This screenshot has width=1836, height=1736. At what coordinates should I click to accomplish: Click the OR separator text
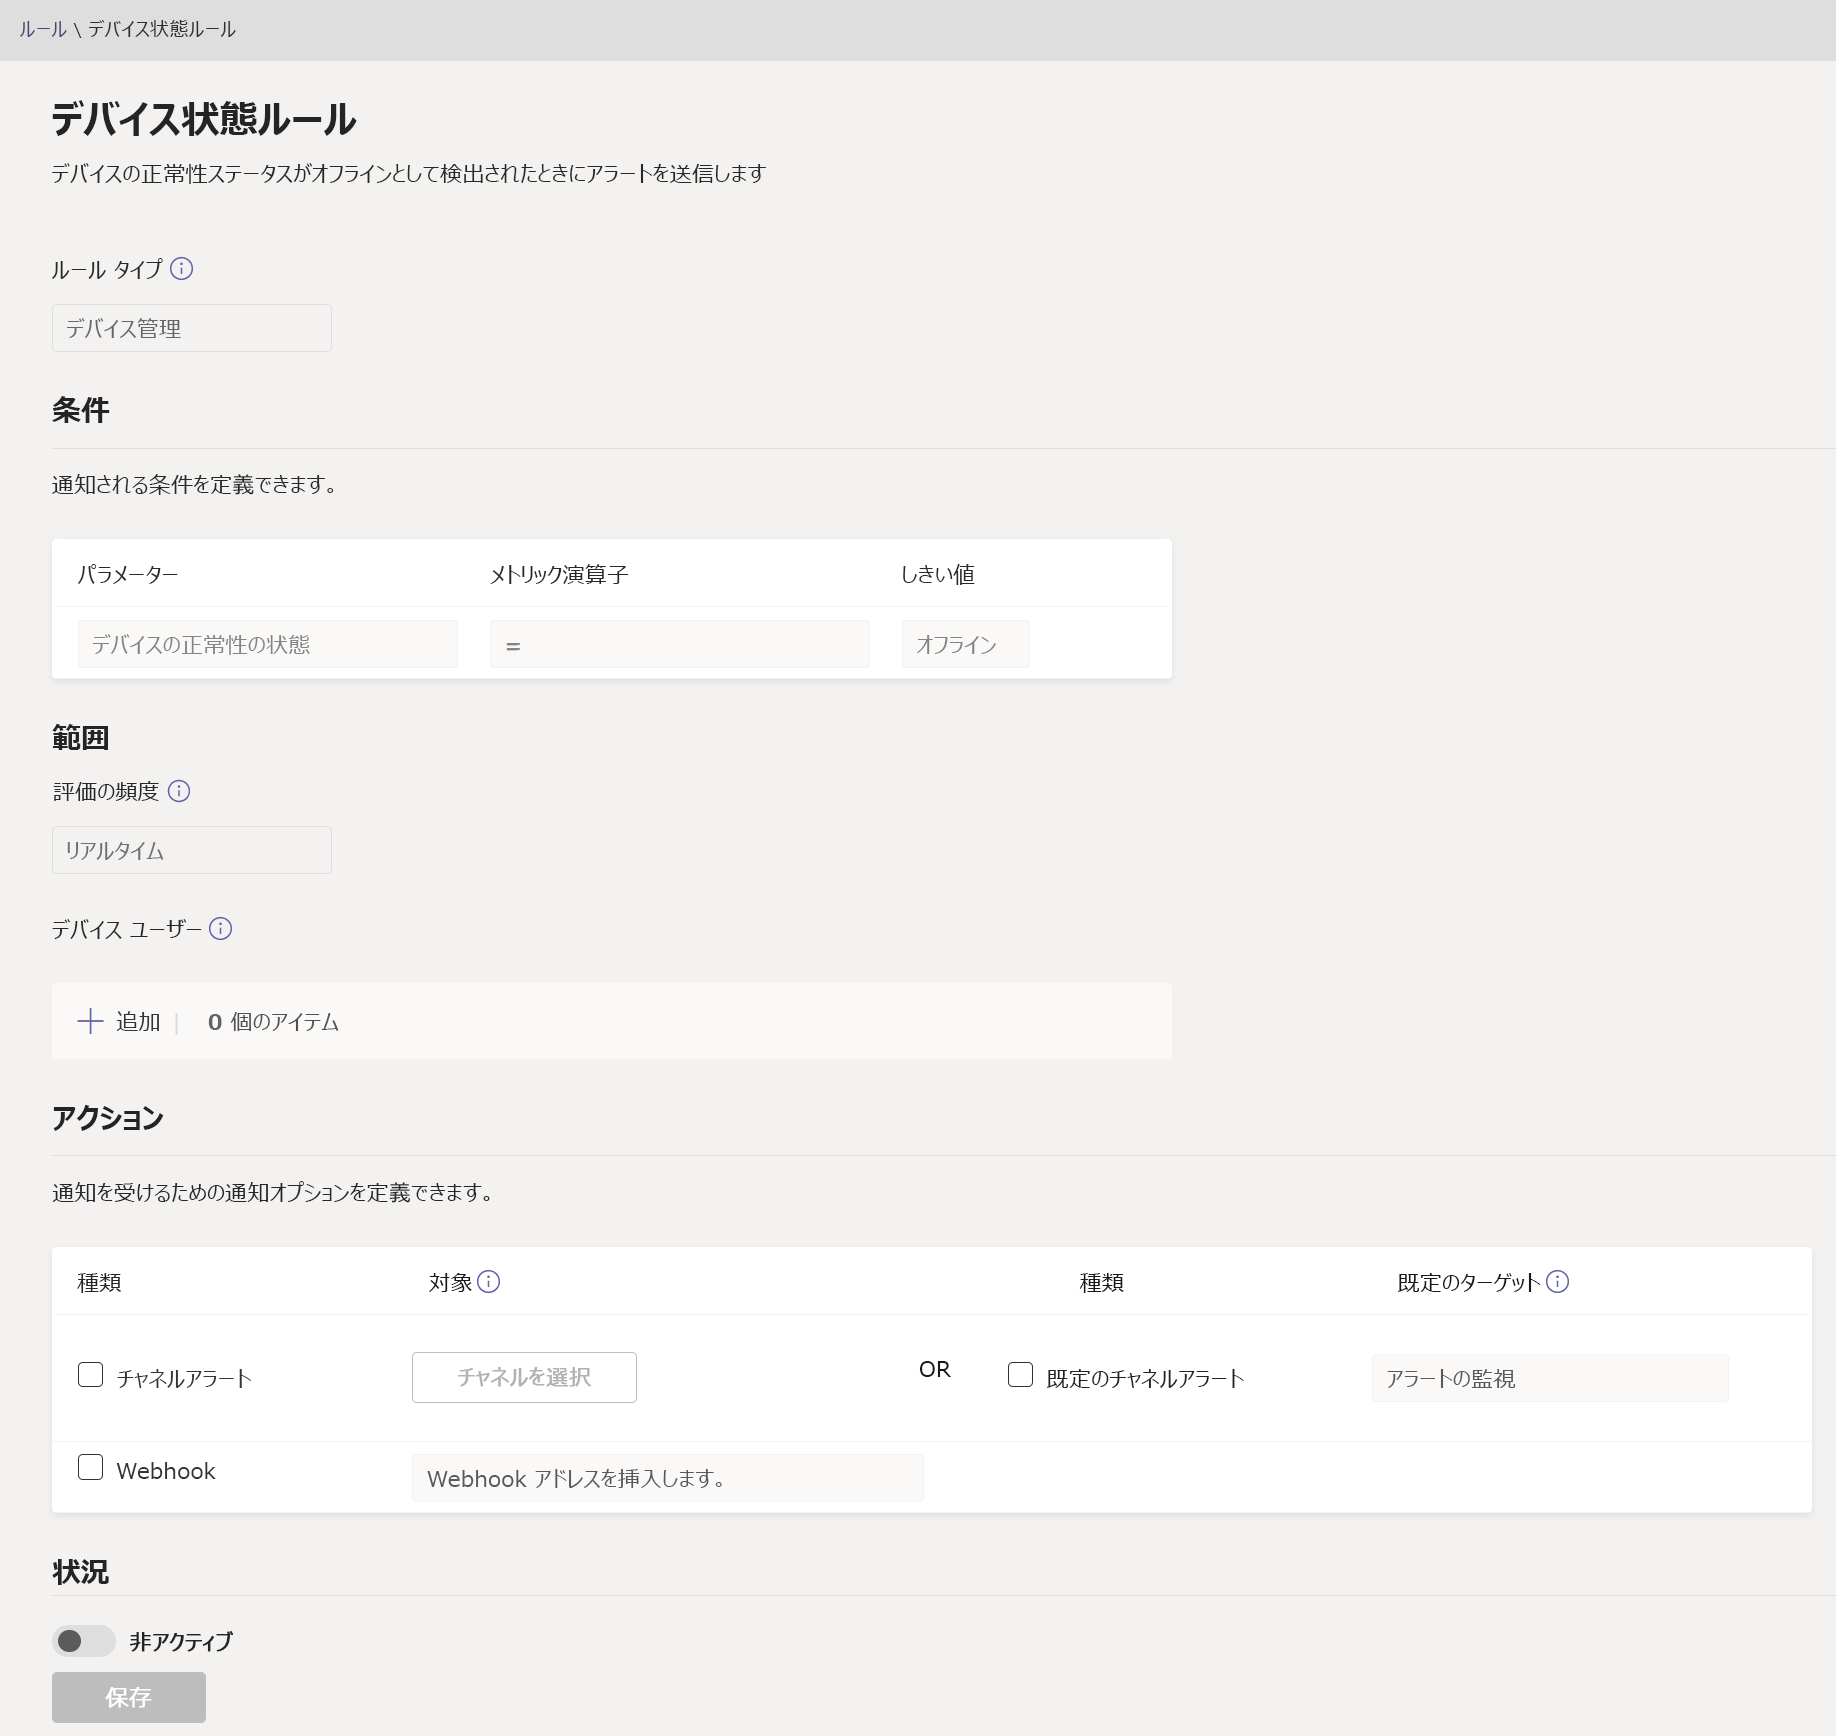point(935,1369)
